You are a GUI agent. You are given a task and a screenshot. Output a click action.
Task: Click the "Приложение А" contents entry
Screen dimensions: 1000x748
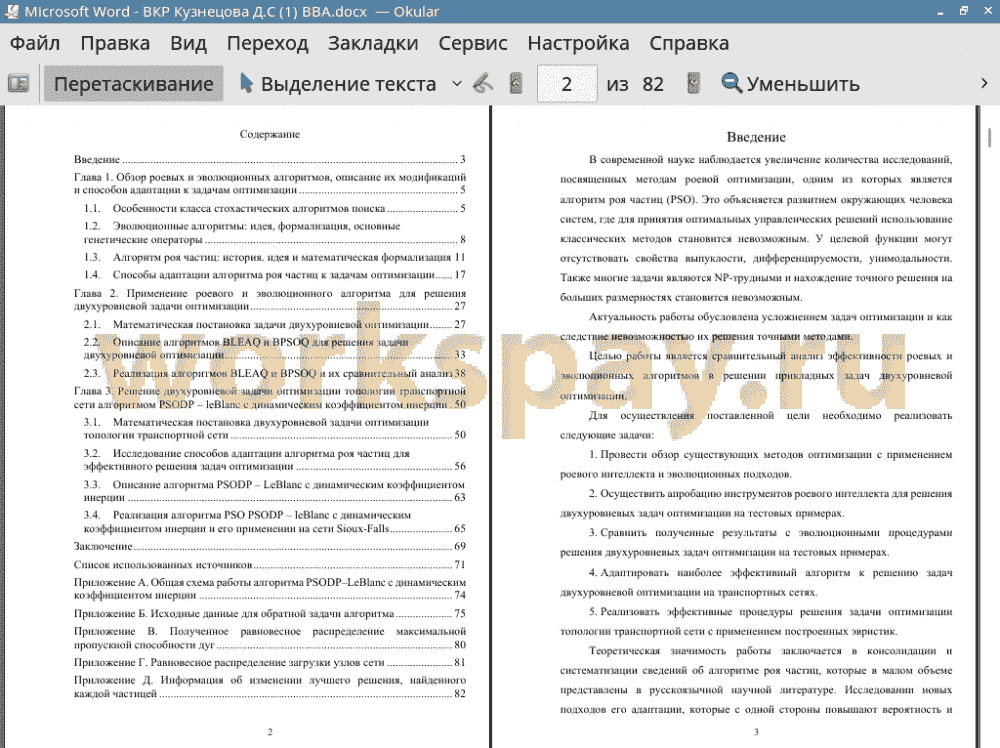coord(270,589)
